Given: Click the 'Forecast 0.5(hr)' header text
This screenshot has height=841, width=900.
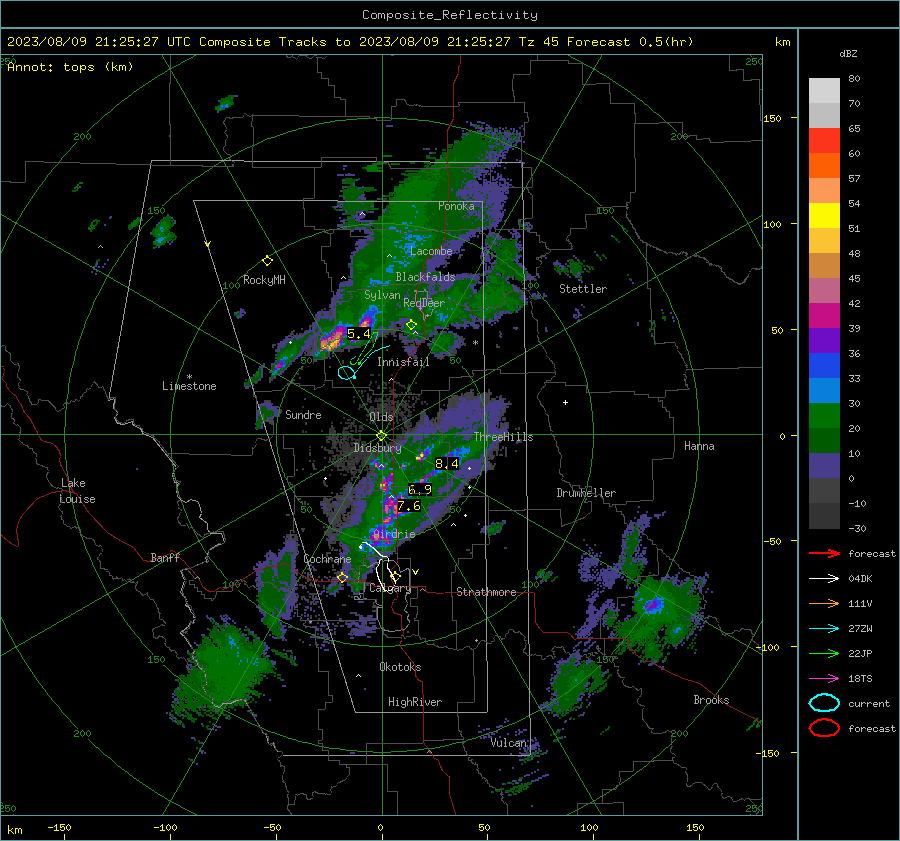Looking at the screenshot, I should pyautogui.click(x=630, y=42).
